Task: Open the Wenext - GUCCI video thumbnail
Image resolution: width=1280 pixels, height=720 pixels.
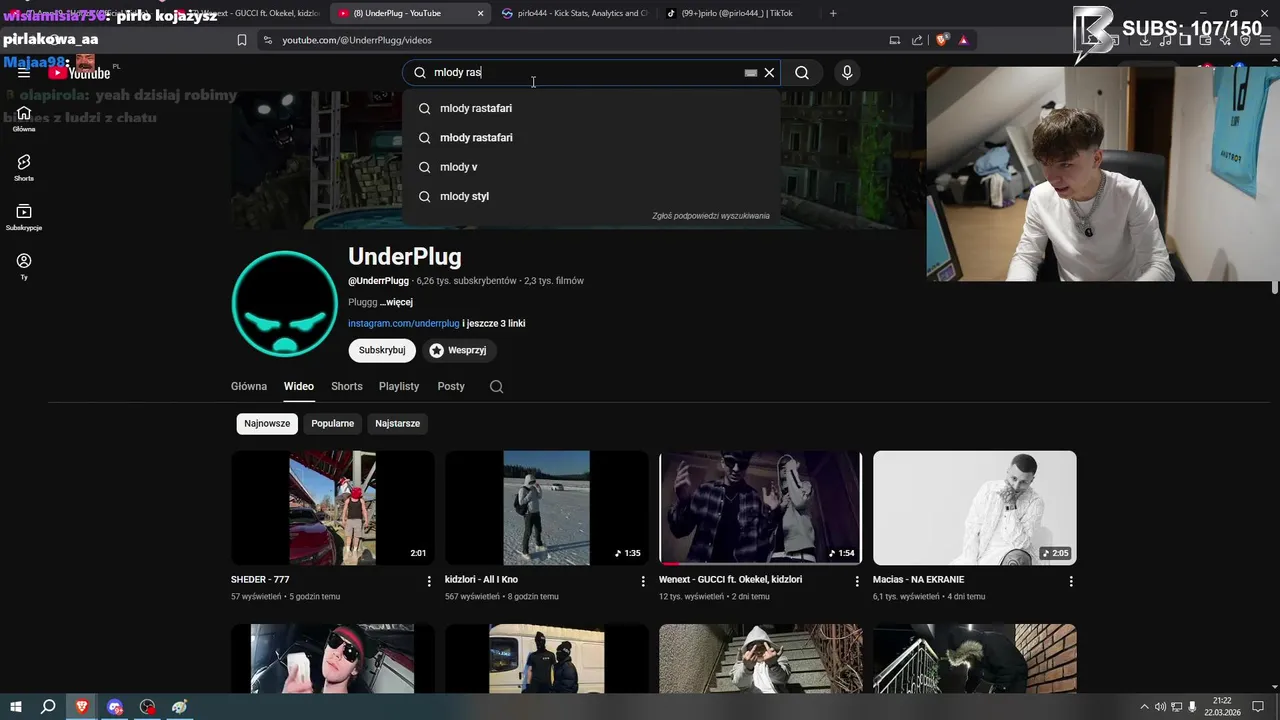Action: coord(761,508)
